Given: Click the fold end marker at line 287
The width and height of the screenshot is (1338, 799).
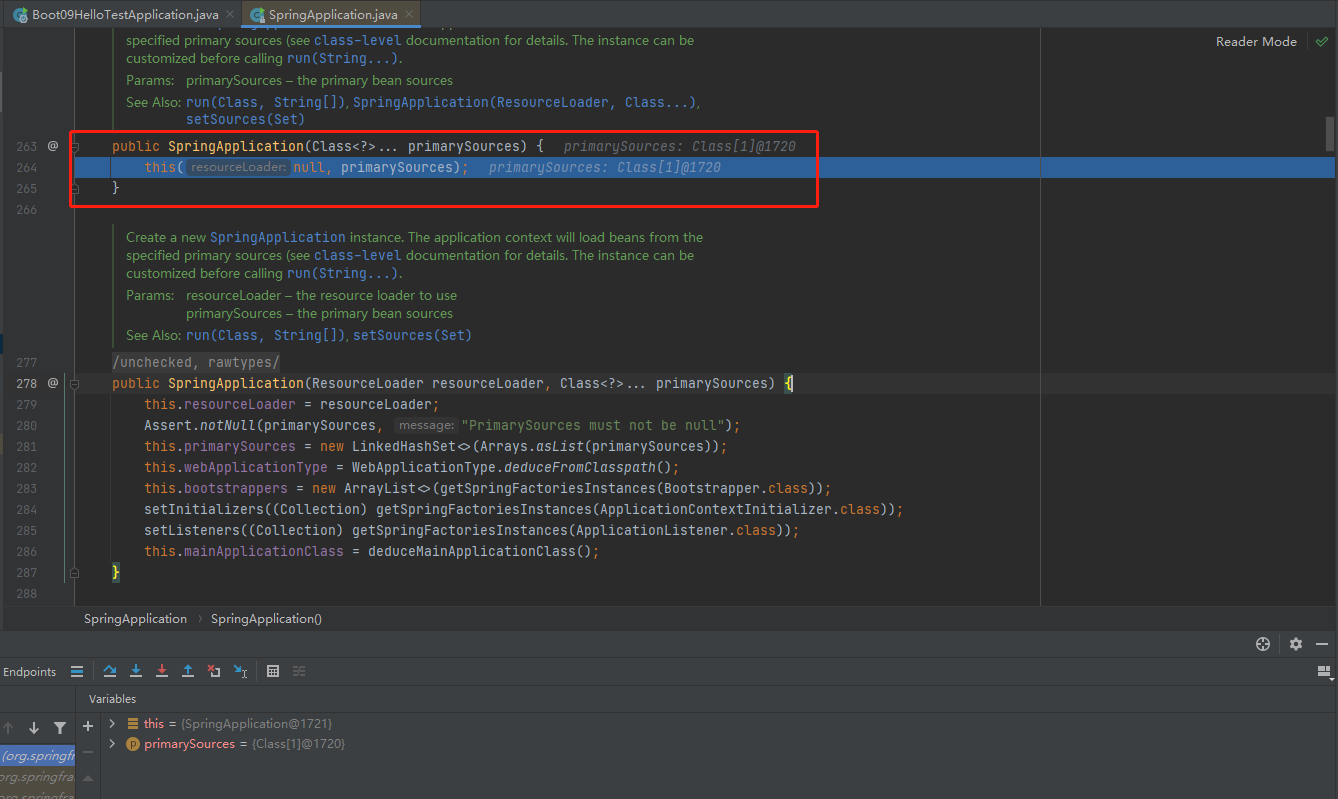Looking at the screenshot, I should (75, 573).
